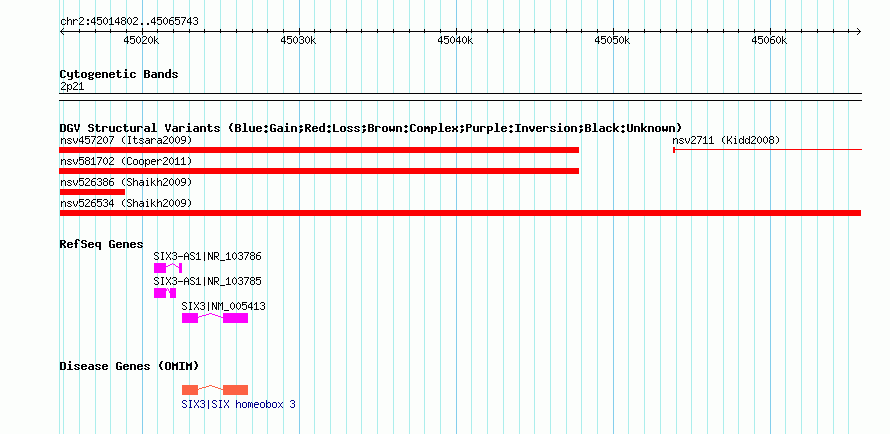
Task: Click the nsv581702 (Cooper2011) variant label
Action: [x=126, y=162]
